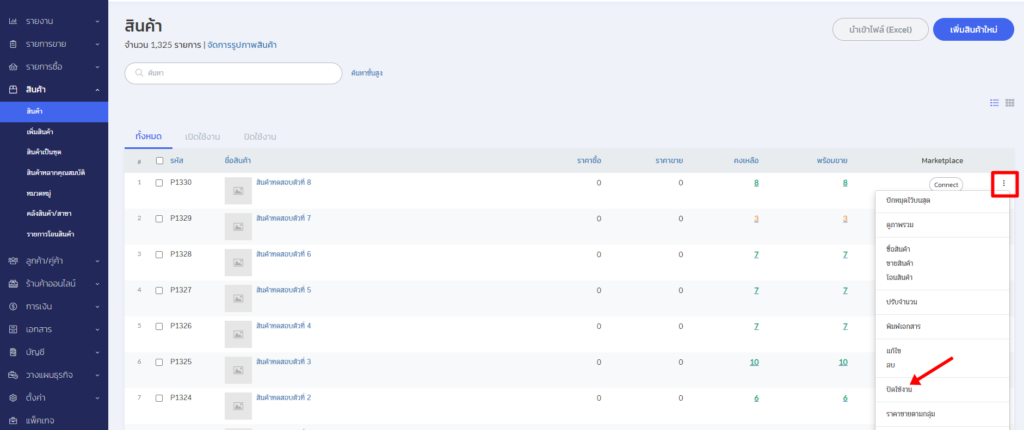The width and height of the screenshot is (1024, 430).
Task: Click thumbnail image of สินค้าทดสอบตัวที่ 7
Action: 238,225
